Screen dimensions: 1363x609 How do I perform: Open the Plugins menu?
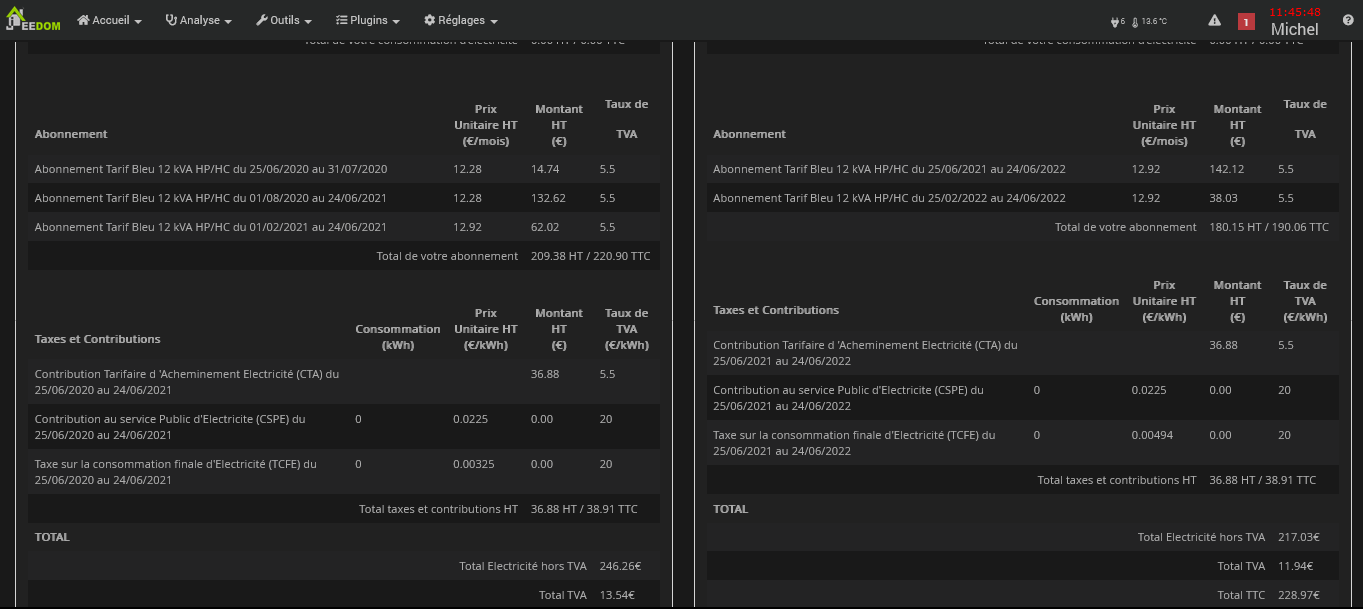[368, 20]
